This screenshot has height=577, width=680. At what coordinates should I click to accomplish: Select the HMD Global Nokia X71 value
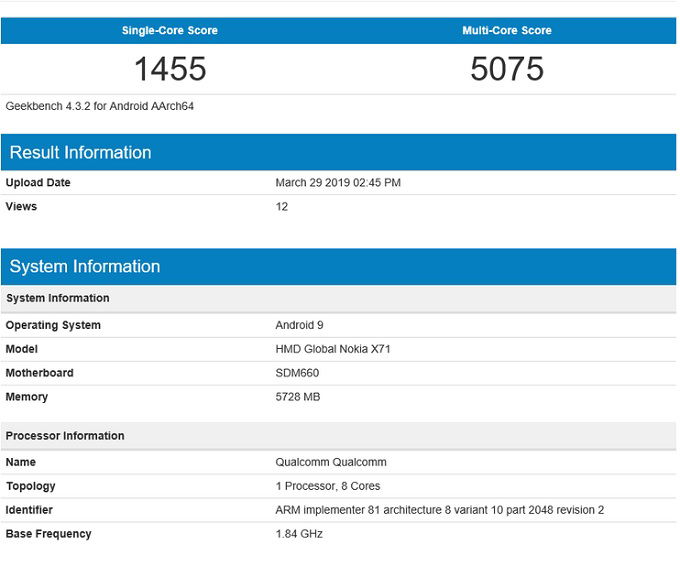click(333, 349)
